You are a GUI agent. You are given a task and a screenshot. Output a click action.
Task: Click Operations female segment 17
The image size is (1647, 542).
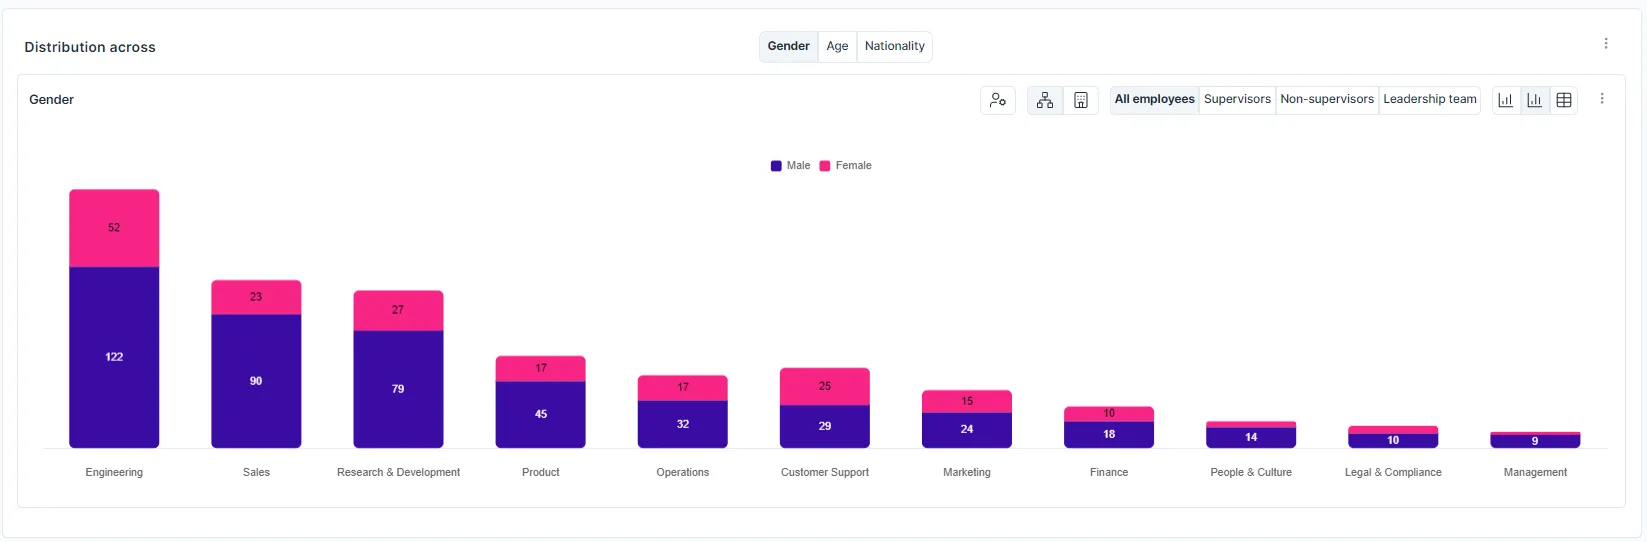coord(683,387)
